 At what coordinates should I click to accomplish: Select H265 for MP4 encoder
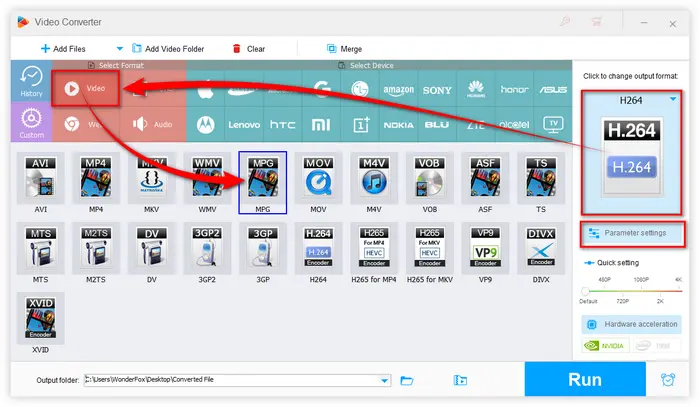coord(374,253)
